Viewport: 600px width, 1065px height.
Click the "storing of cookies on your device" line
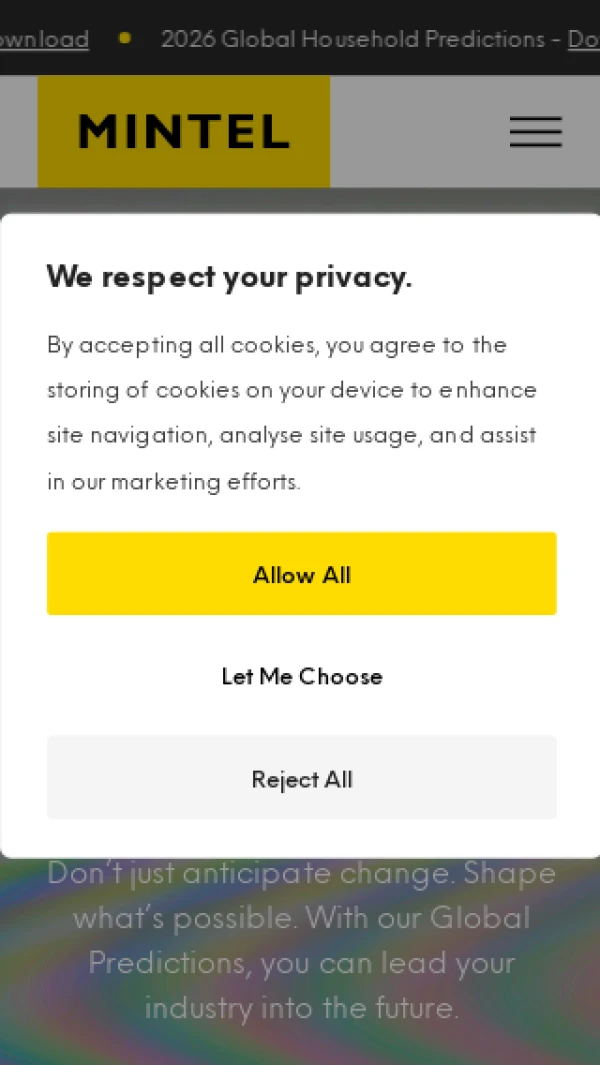coord(291,390)
